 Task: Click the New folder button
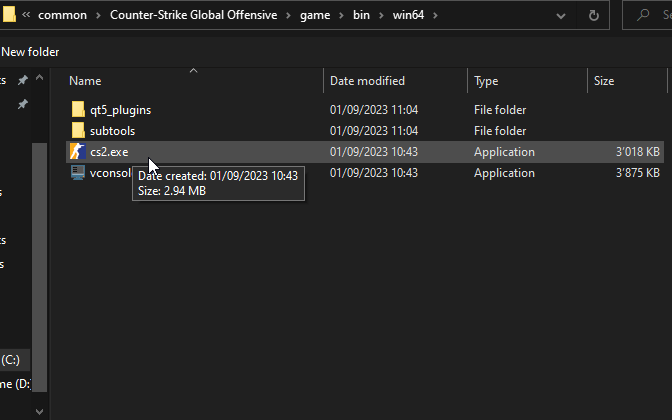pyautogui.click(x=30, y=52)
